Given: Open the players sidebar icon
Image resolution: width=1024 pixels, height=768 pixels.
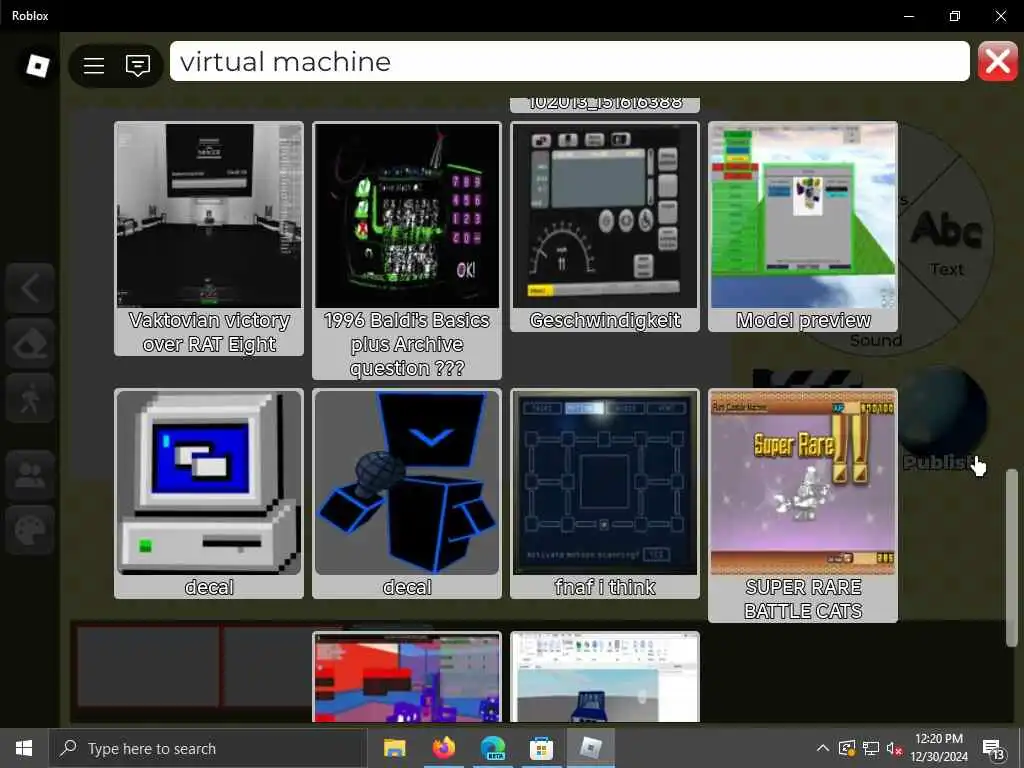Looking at the screenshot, I should 29,475.
